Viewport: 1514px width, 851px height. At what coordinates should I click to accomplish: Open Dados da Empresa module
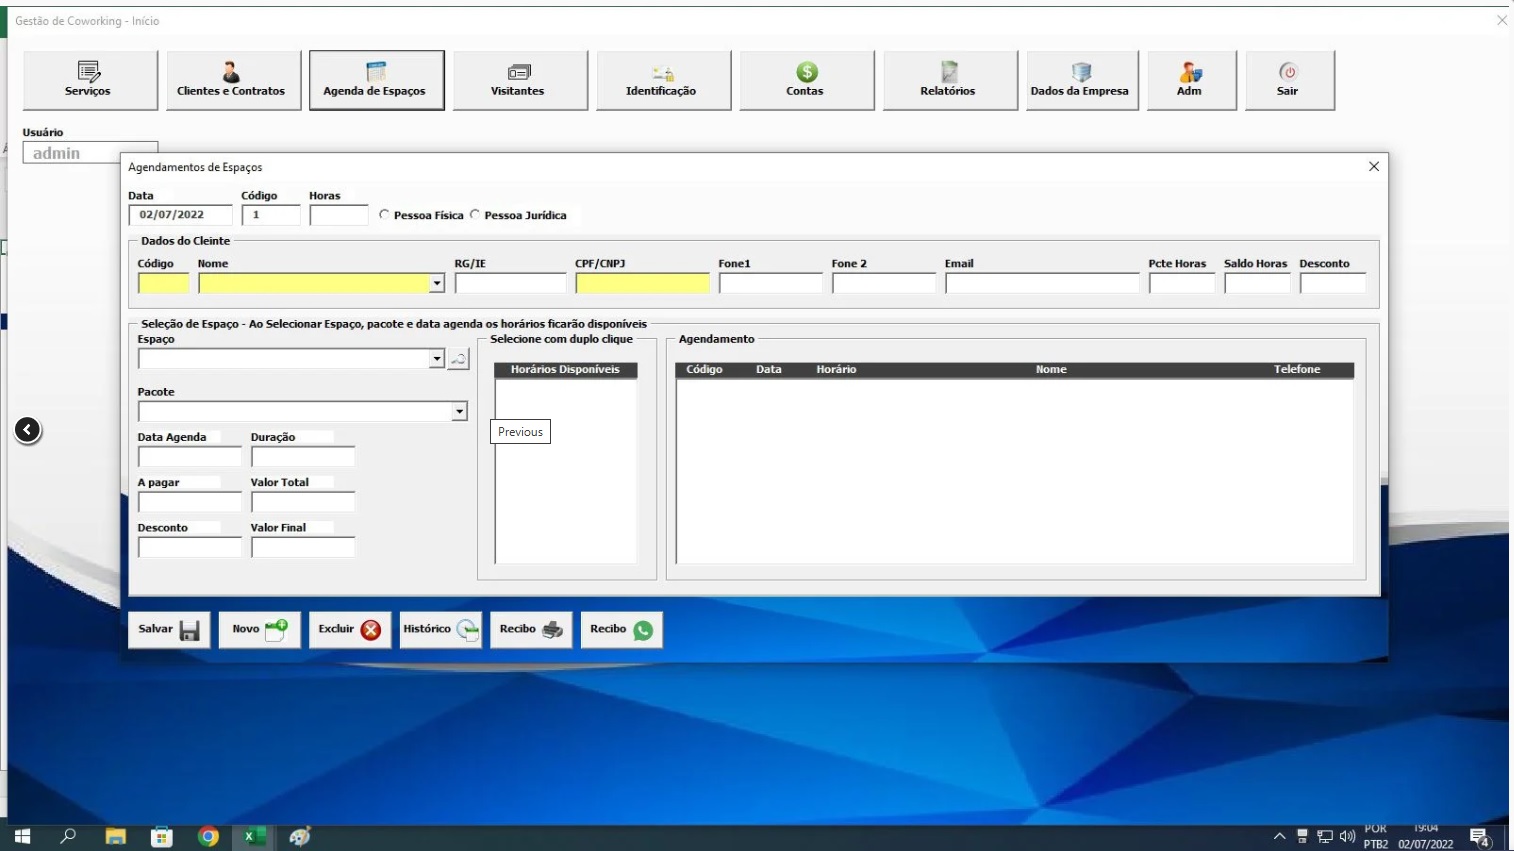[x=1082, y=80]
